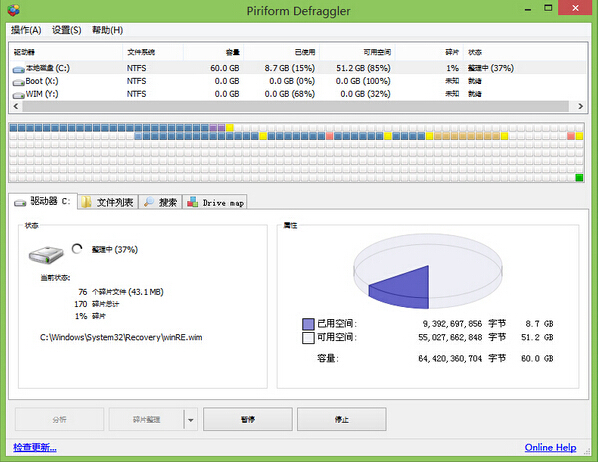Select the Boot (X:) drive icon

click(18, 82)
